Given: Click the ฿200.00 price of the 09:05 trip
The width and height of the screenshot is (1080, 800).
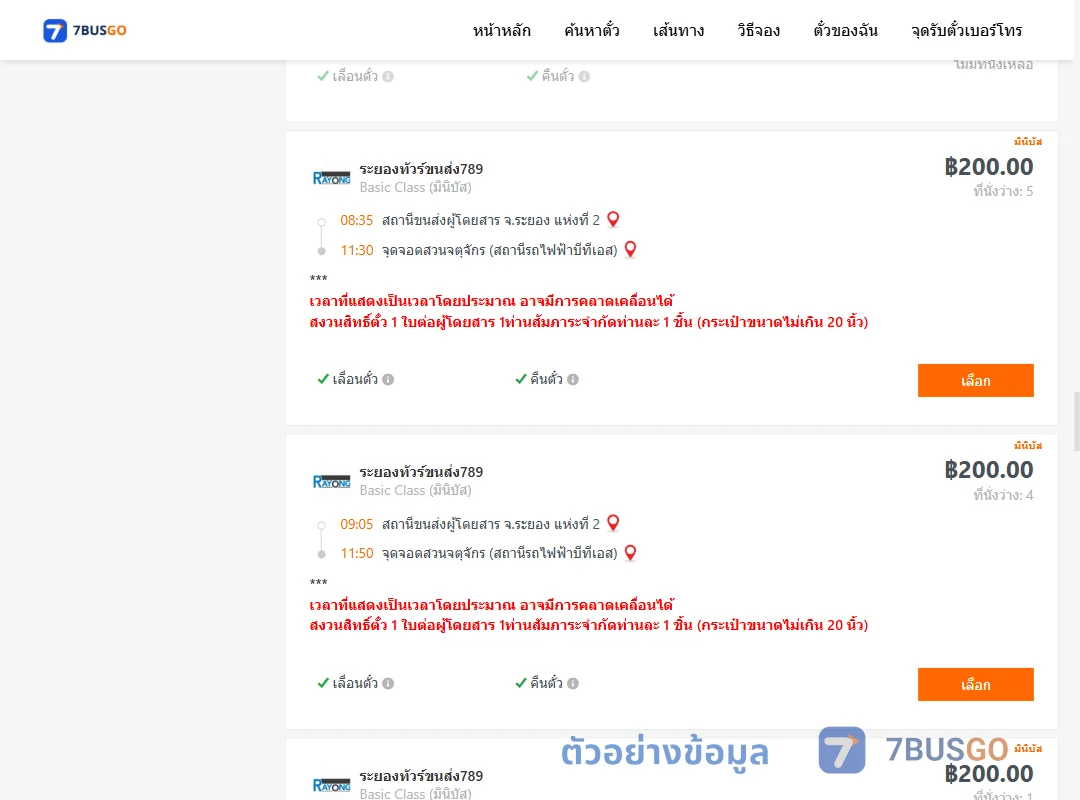Looking at the screenshot, I should (x=988, y=470).
